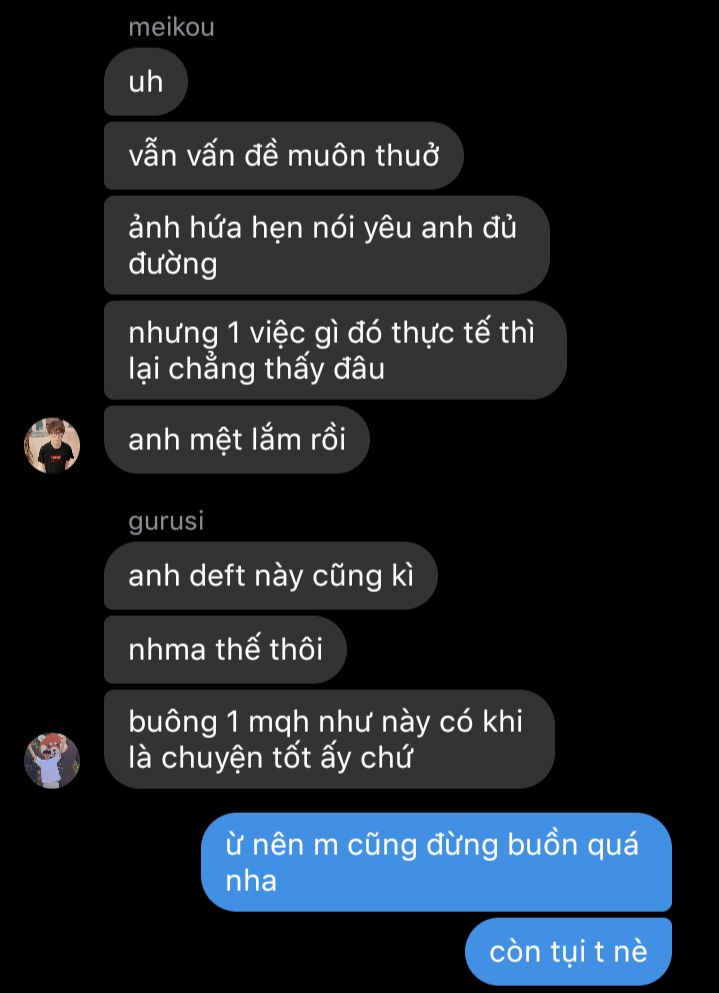719x993 pixels.
Task: Tap the word 'nha' in the blue bubble
Action: pos(251,881)
